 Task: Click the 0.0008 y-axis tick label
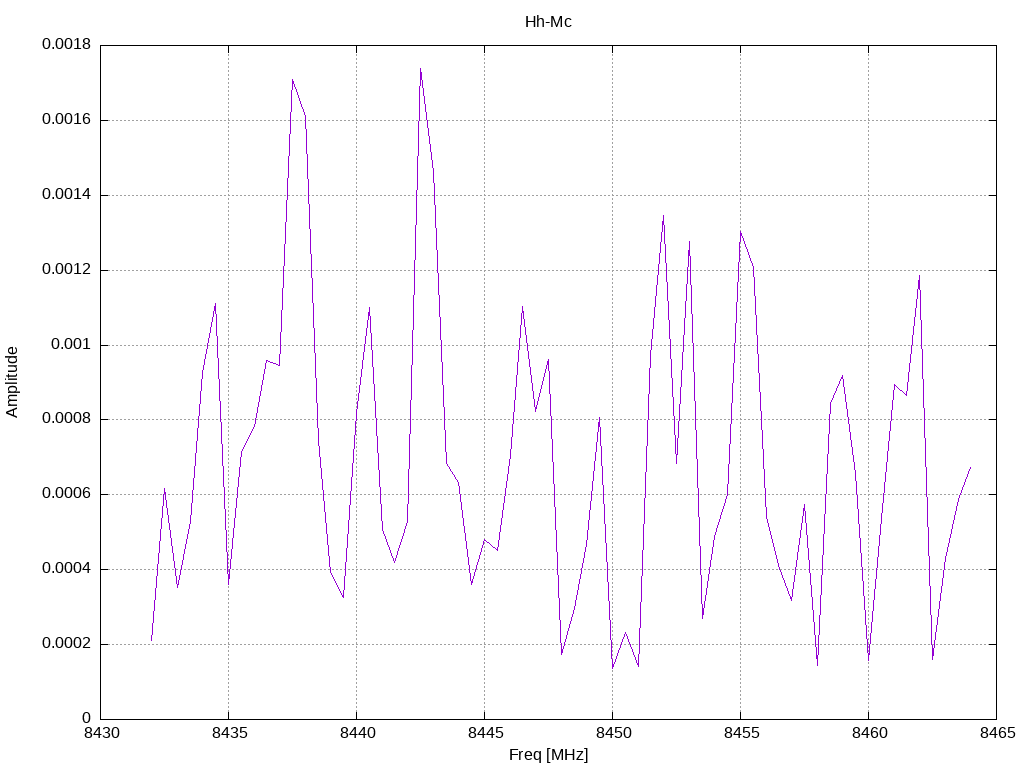[x=66, y=419]
